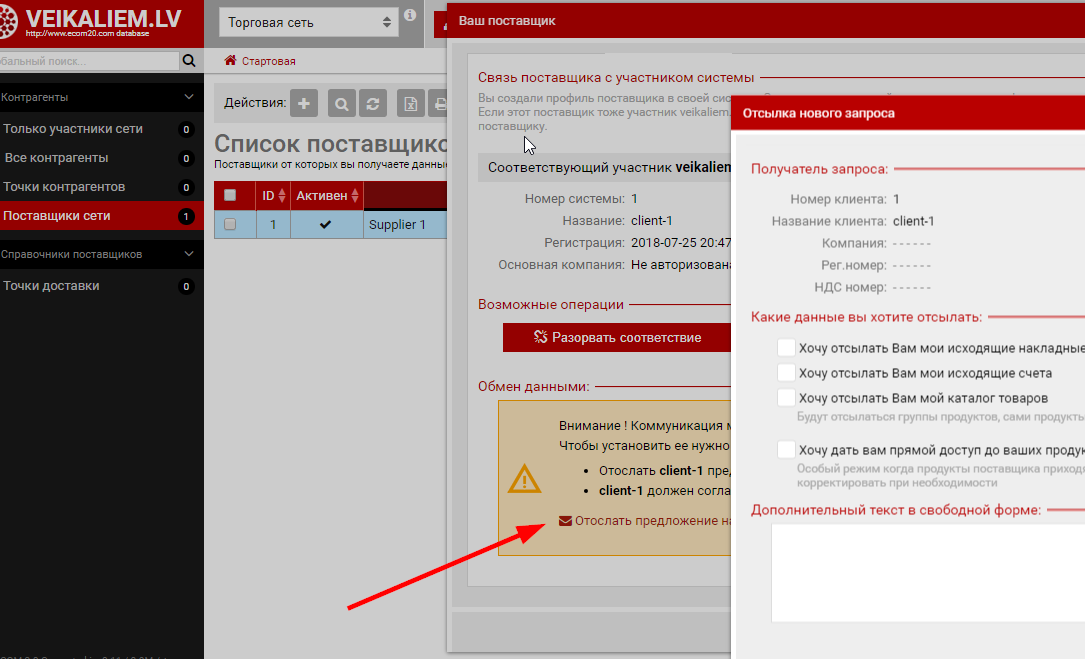Enable sending my product catalog checkbox

(786, 398)
